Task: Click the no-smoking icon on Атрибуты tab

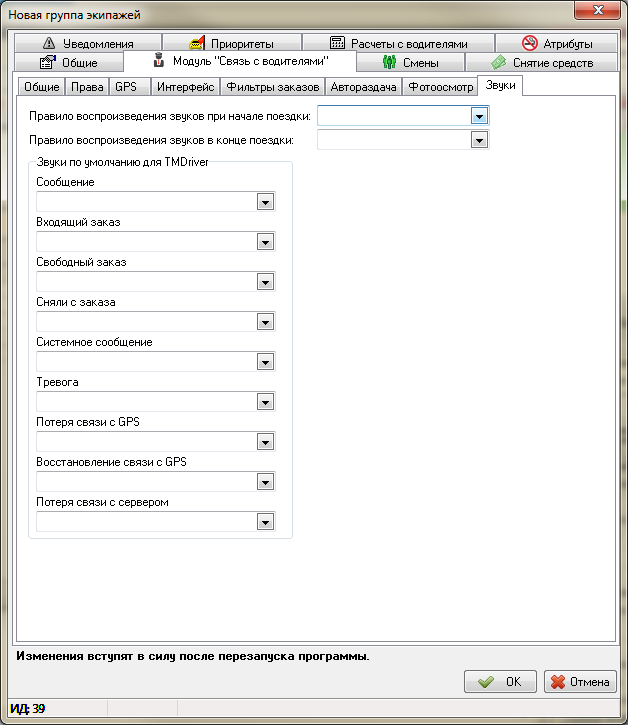Action: [530, 44]
